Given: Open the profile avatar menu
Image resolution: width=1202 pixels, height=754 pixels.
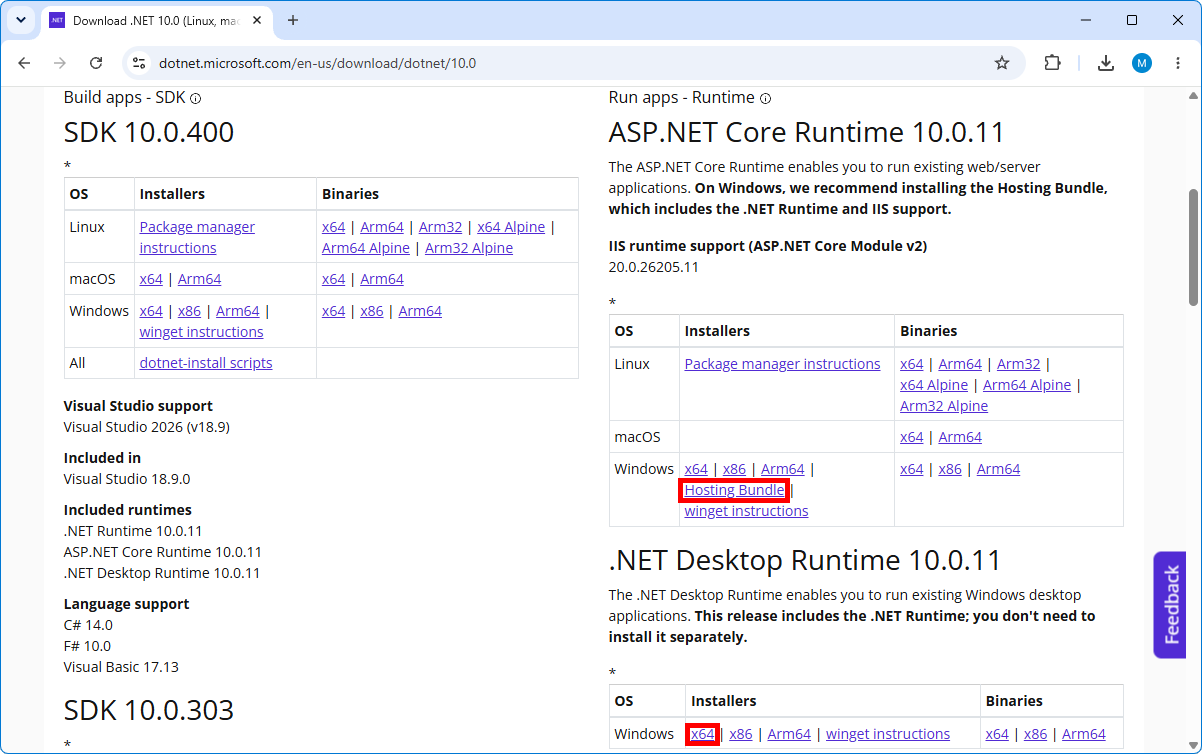Looking at the screenshot, I should tap(1142, 63).
